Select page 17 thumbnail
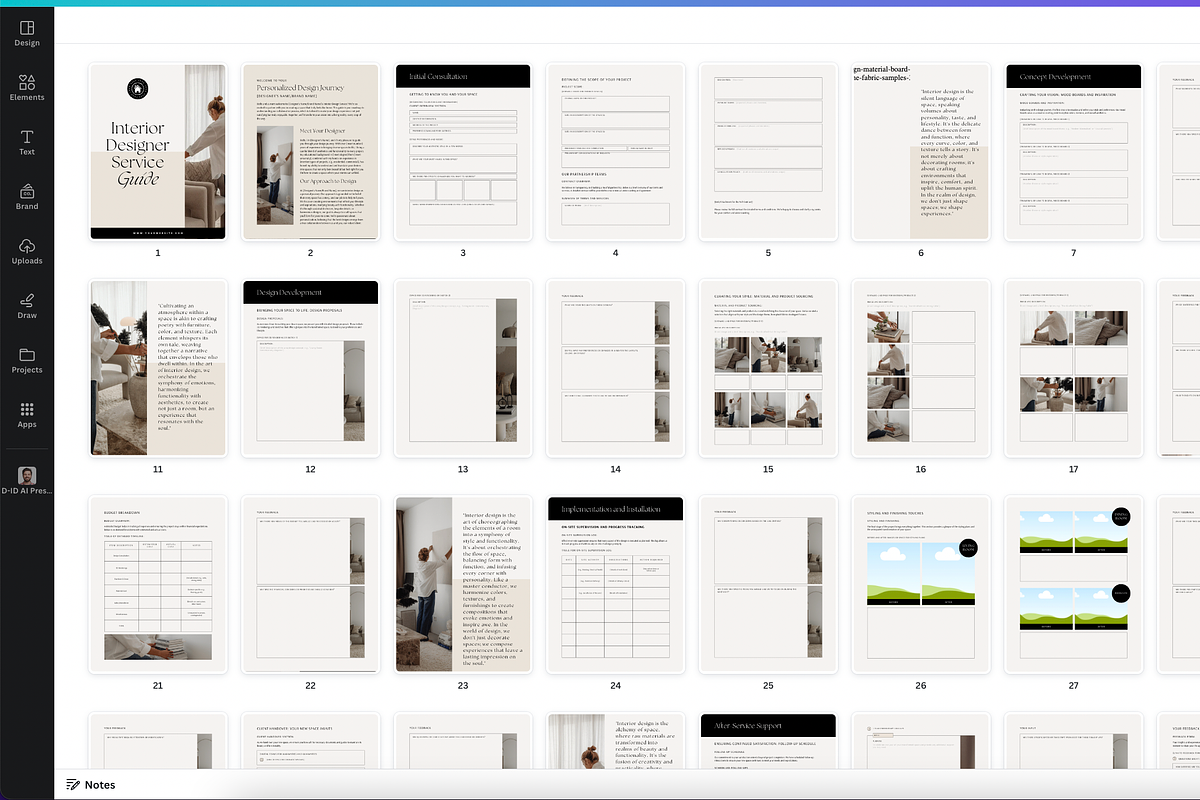 pyautogui.click(x=1073, y=368)
